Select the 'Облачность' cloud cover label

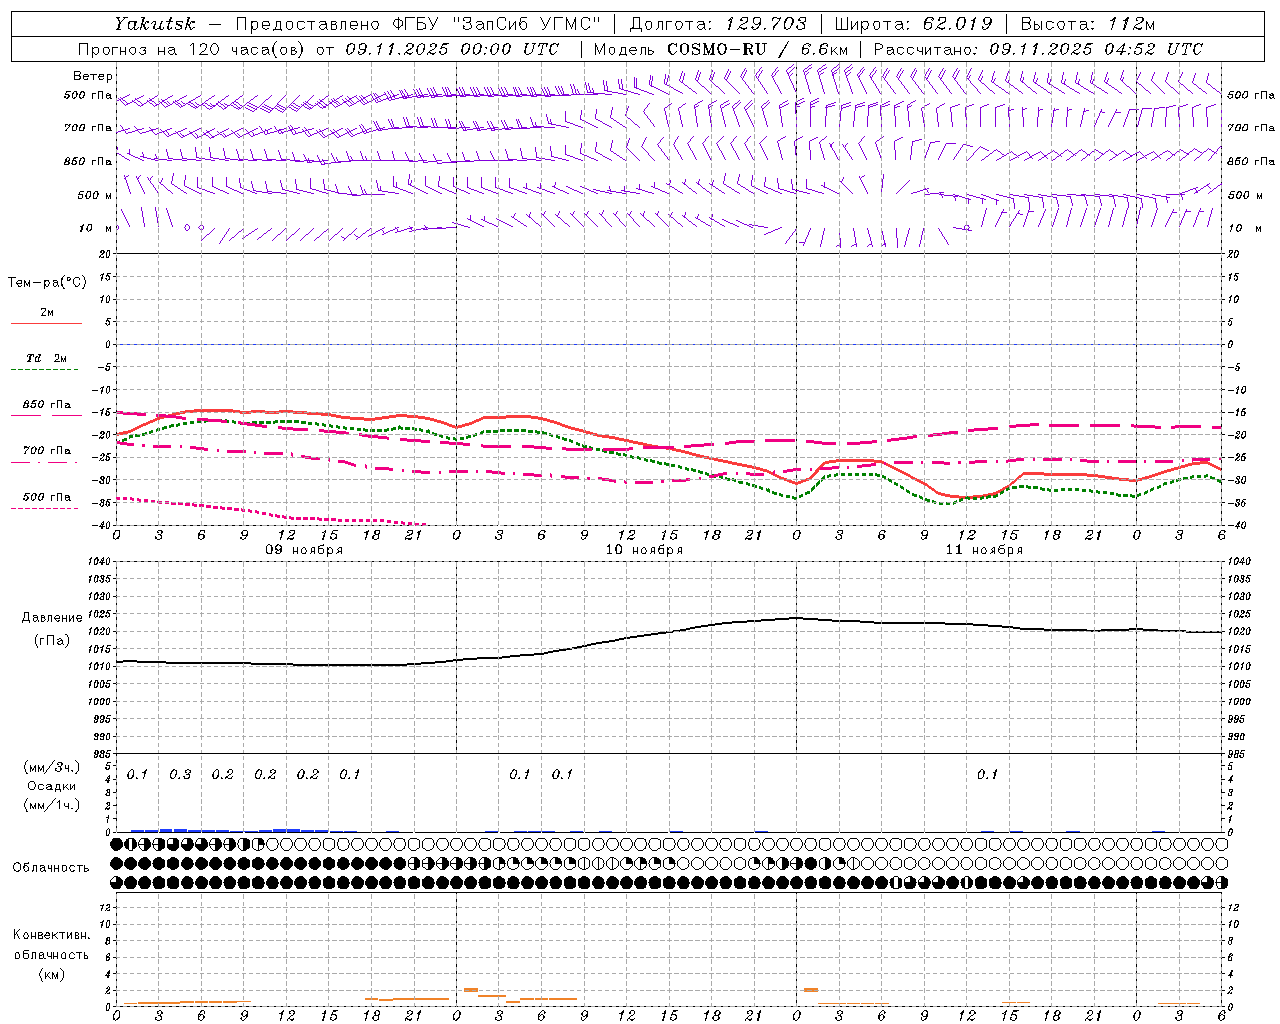[x=51, y=868]
